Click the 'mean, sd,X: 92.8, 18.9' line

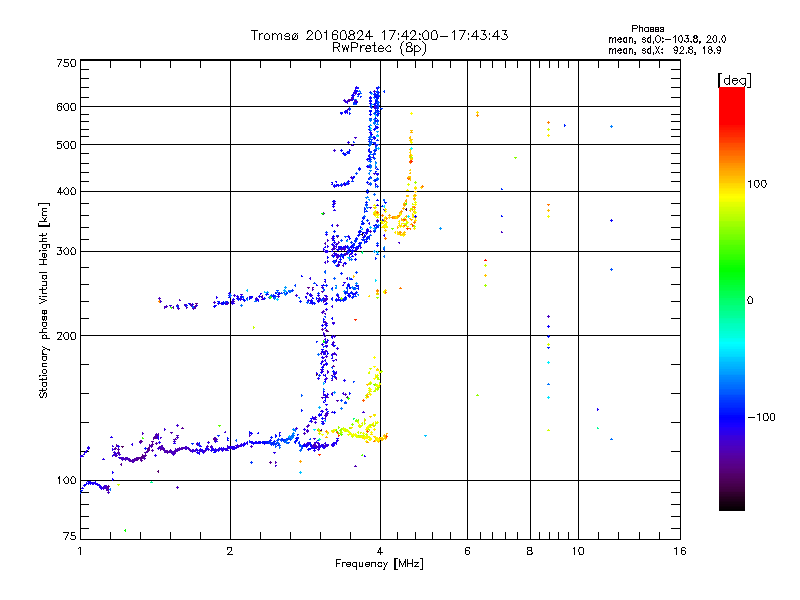[664, 51]
